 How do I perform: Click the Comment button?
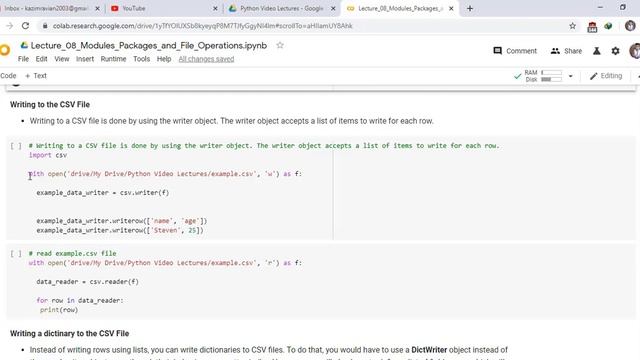pyautogui.click(x=515, y=51)
